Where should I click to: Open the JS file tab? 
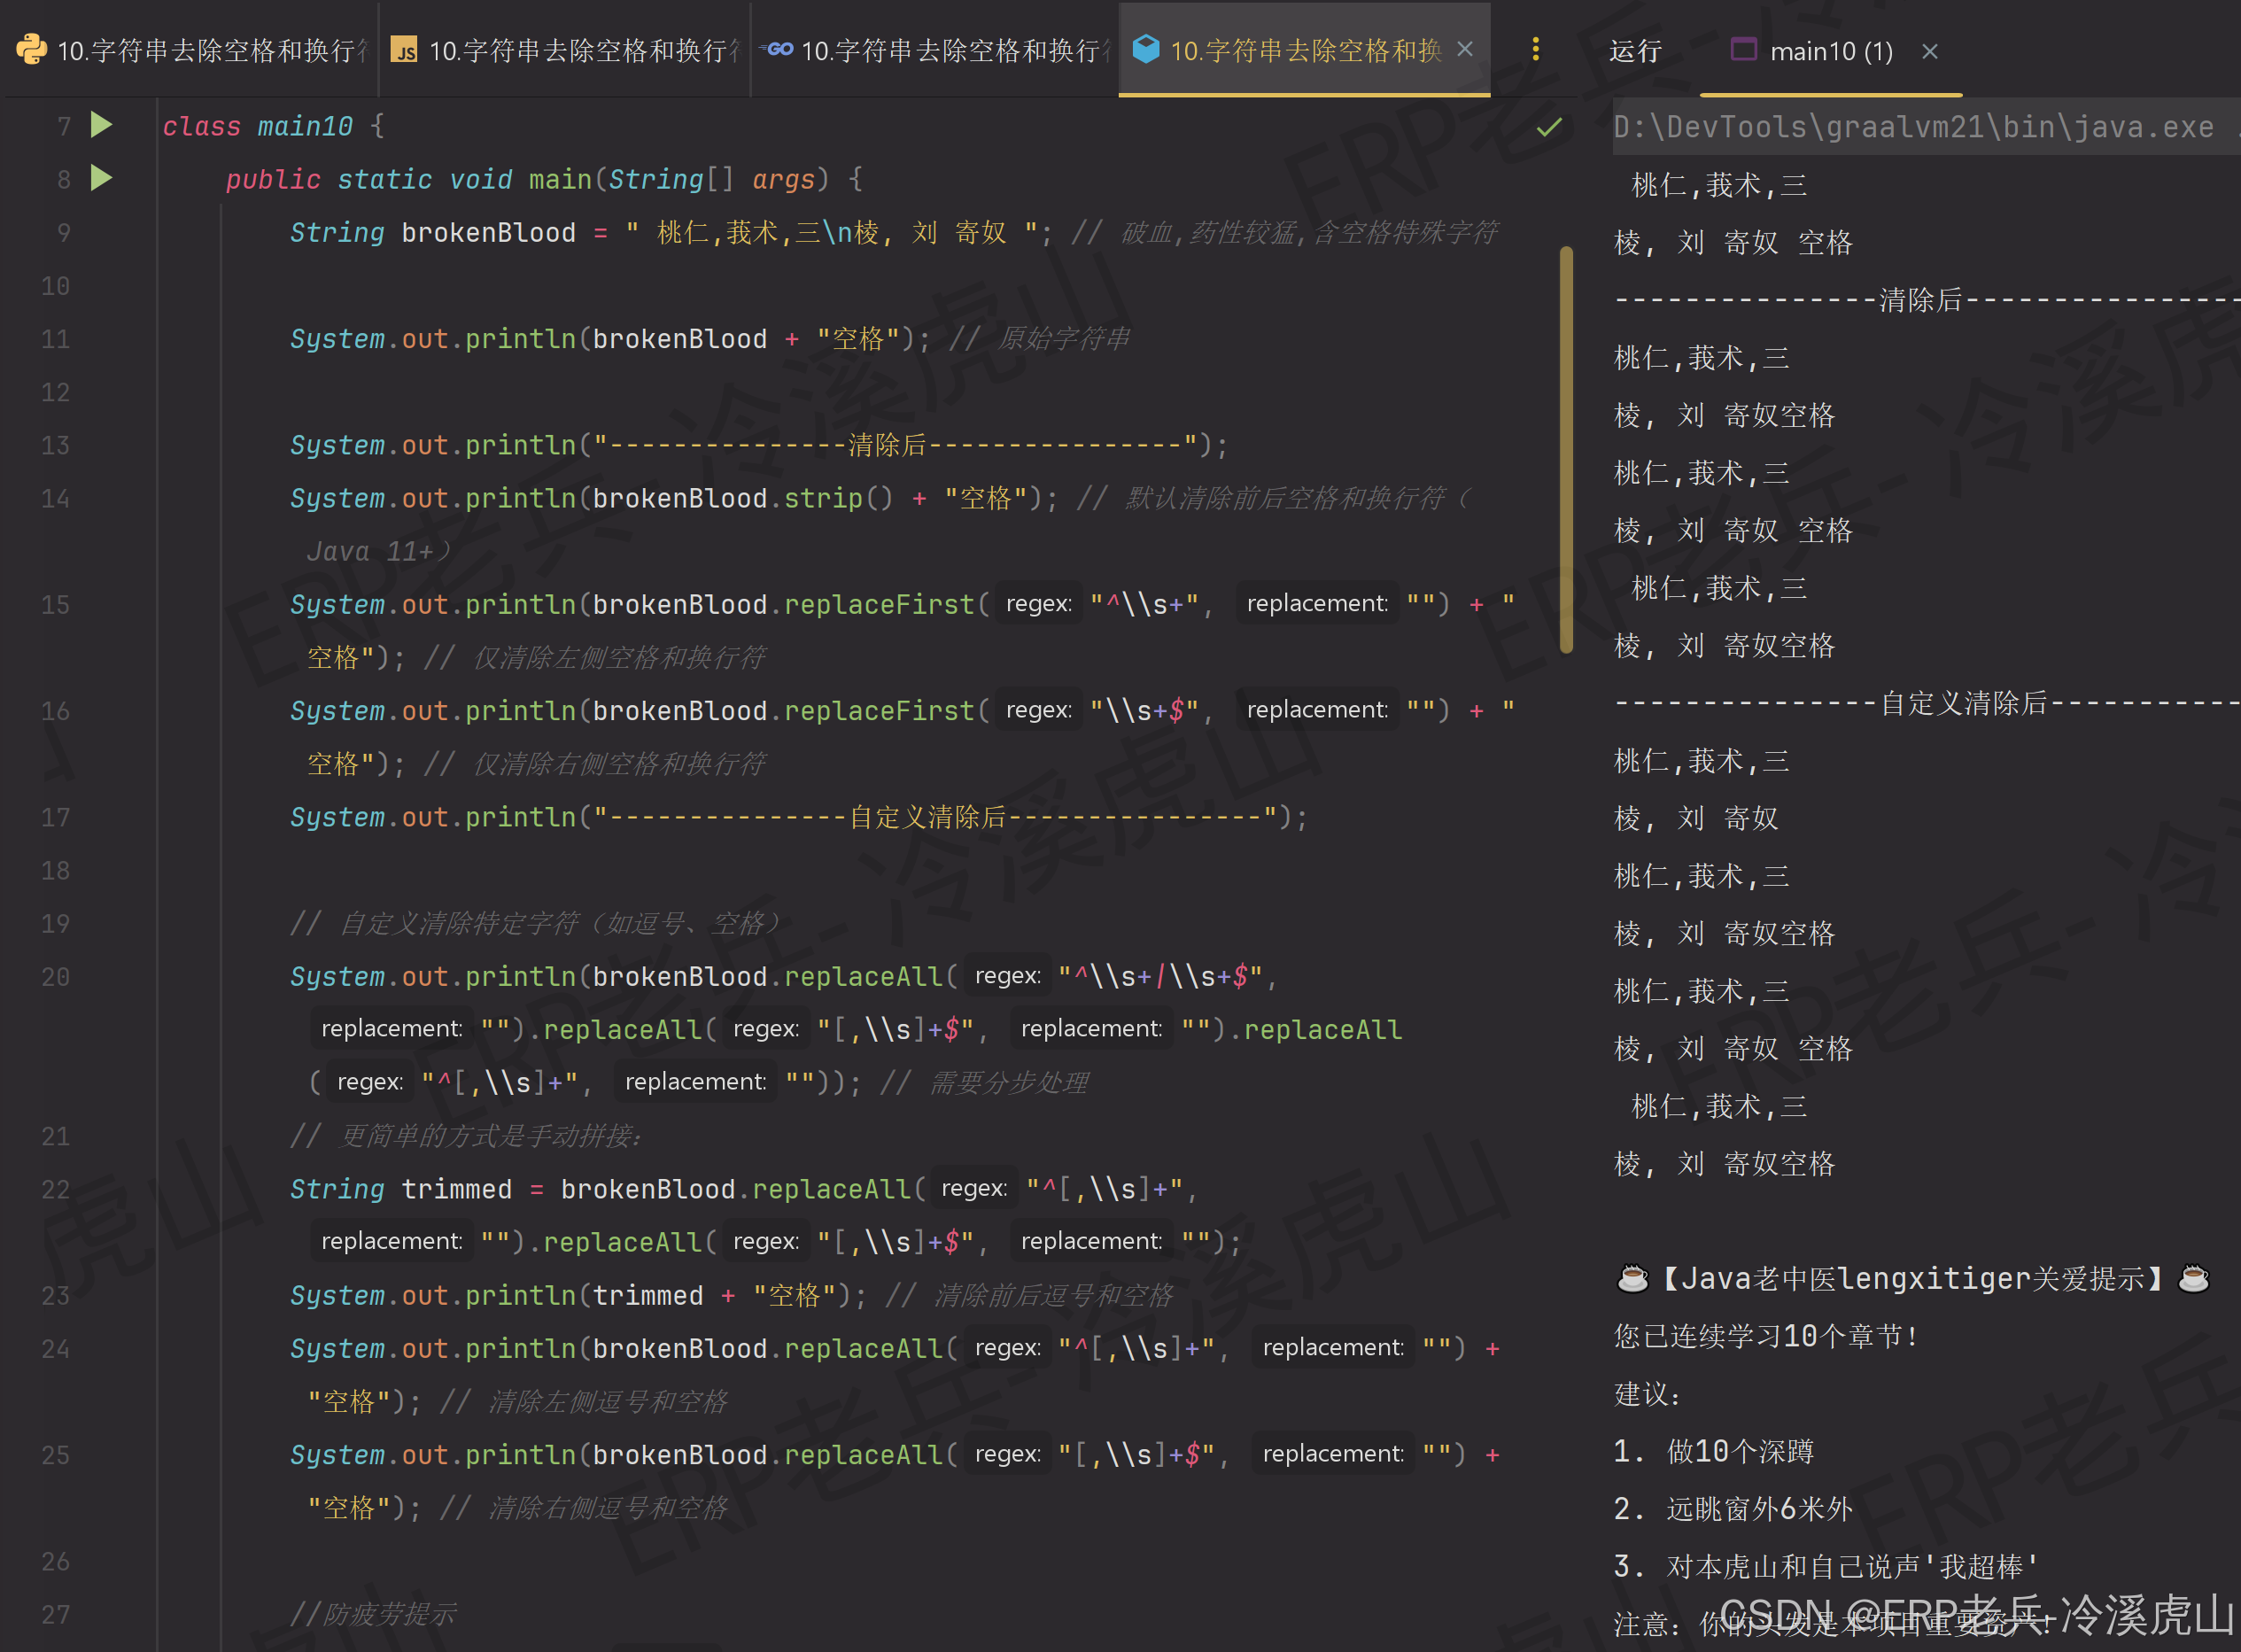pos(565,50)
